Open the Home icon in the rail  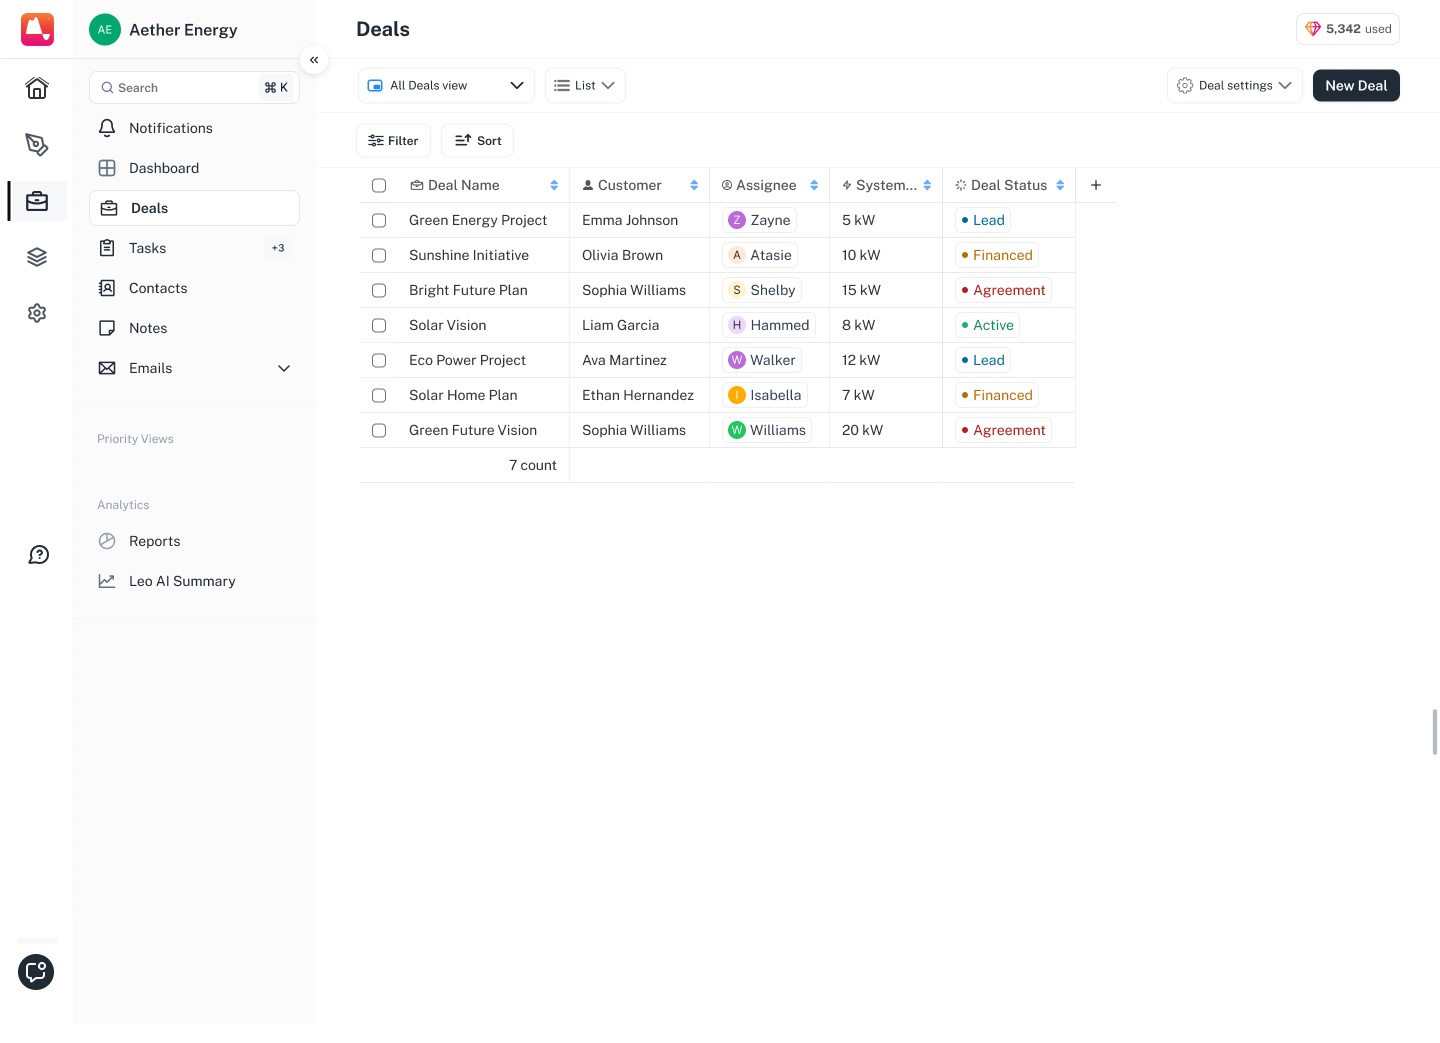(37, 88)
